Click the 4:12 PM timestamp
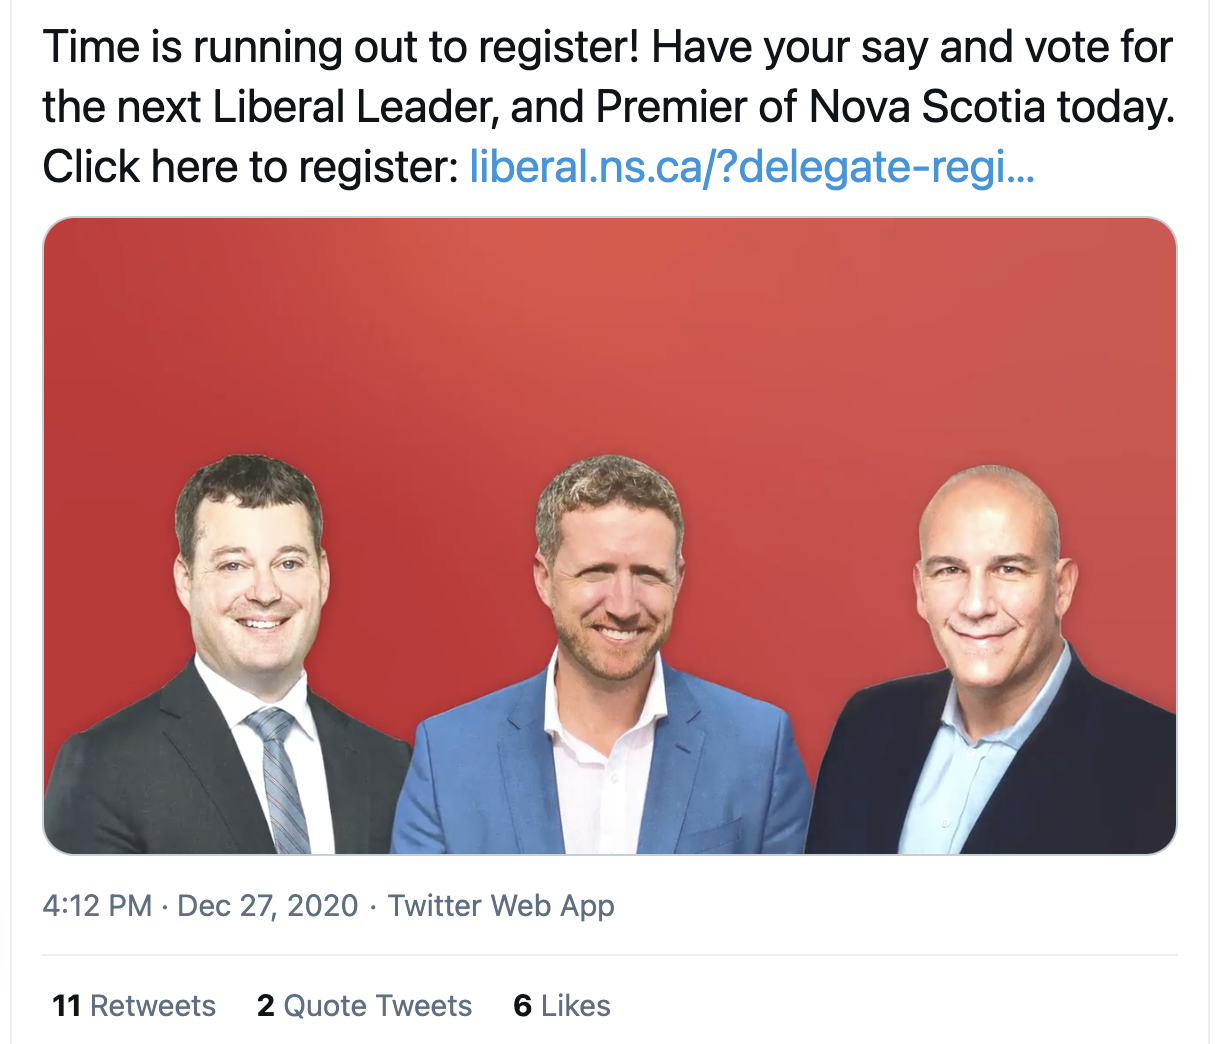Image resolution: width=1224 pixels, height=1044 pixels. click(x=97, y=906)
